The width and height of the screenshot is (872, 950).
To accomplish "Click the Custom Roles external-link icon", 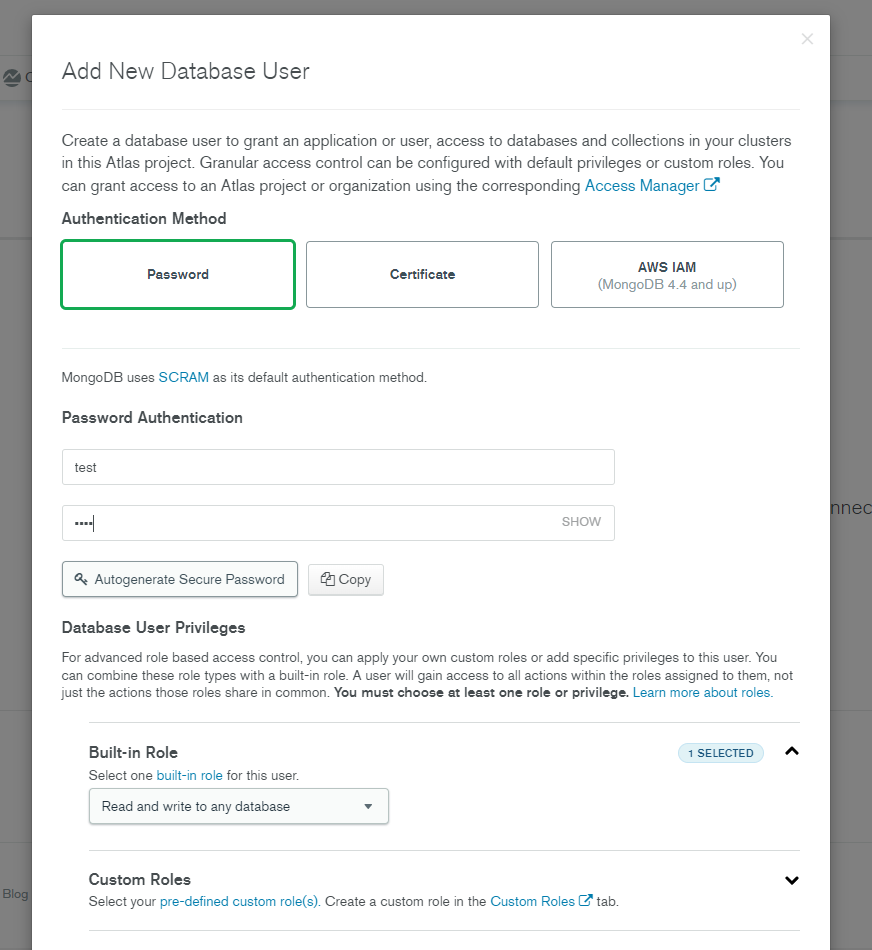I will point(585,900).
